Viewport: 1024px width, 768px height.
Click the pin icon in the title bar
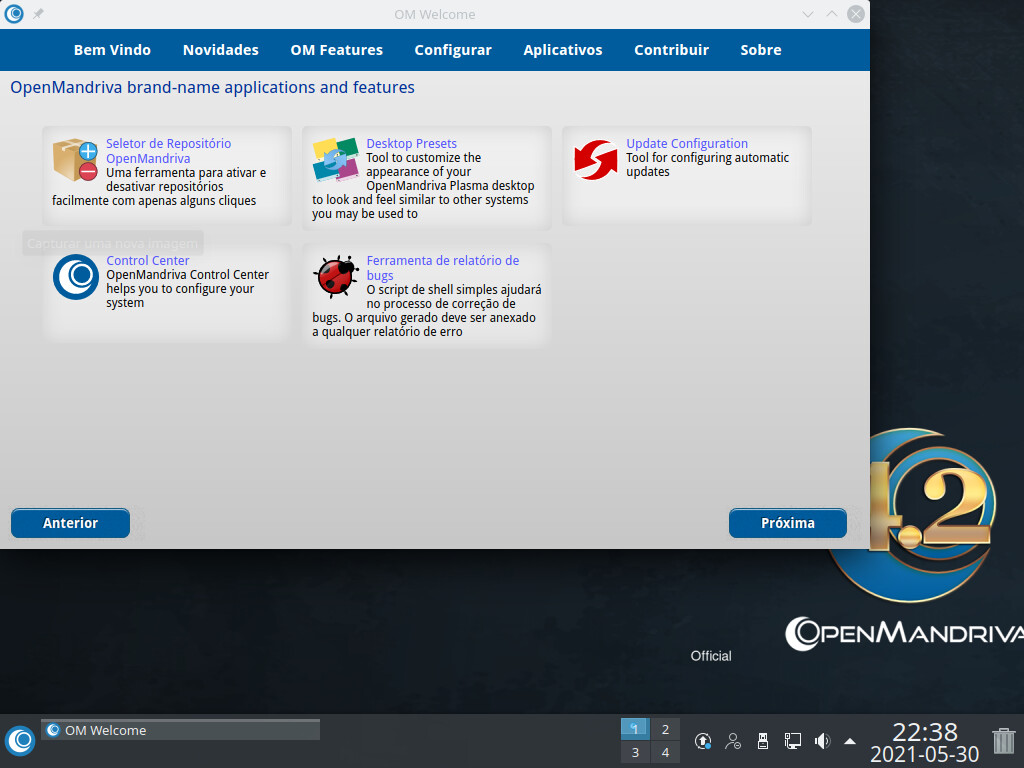[x=39, y=14]
